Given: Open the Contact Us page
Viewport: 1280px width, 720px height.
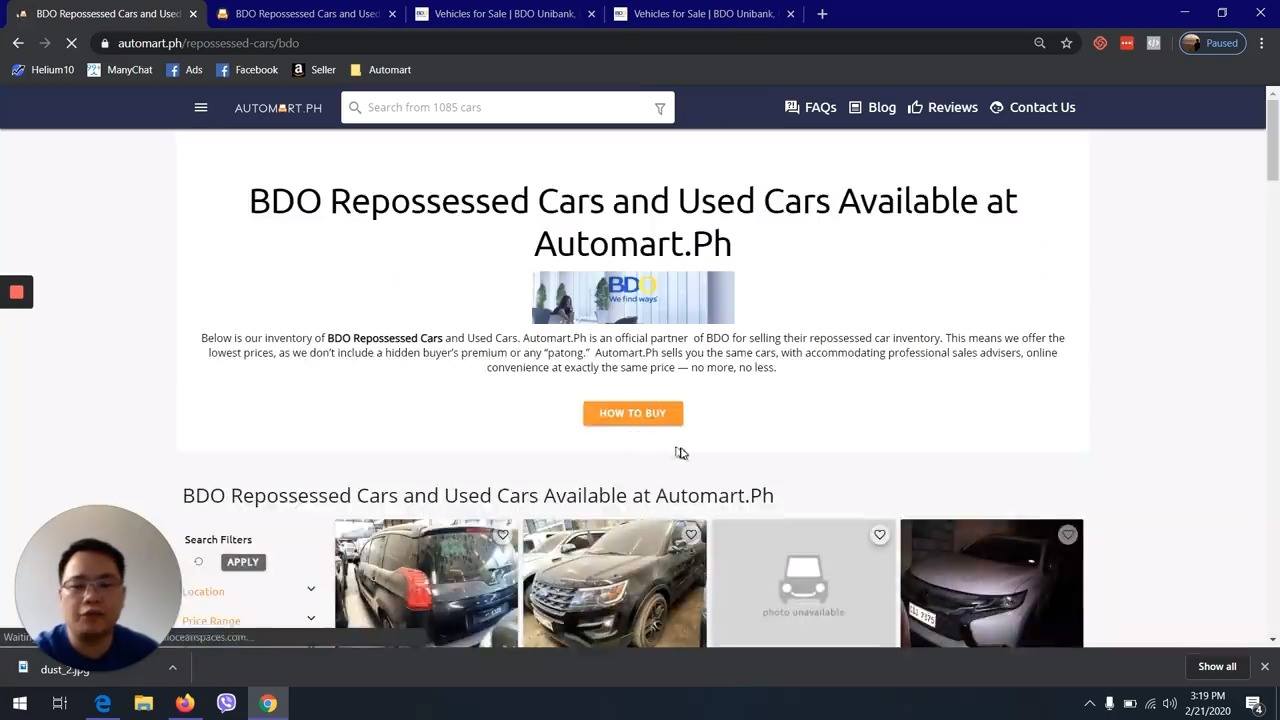Looking at the screenshot, I should tap(1032, 108).
